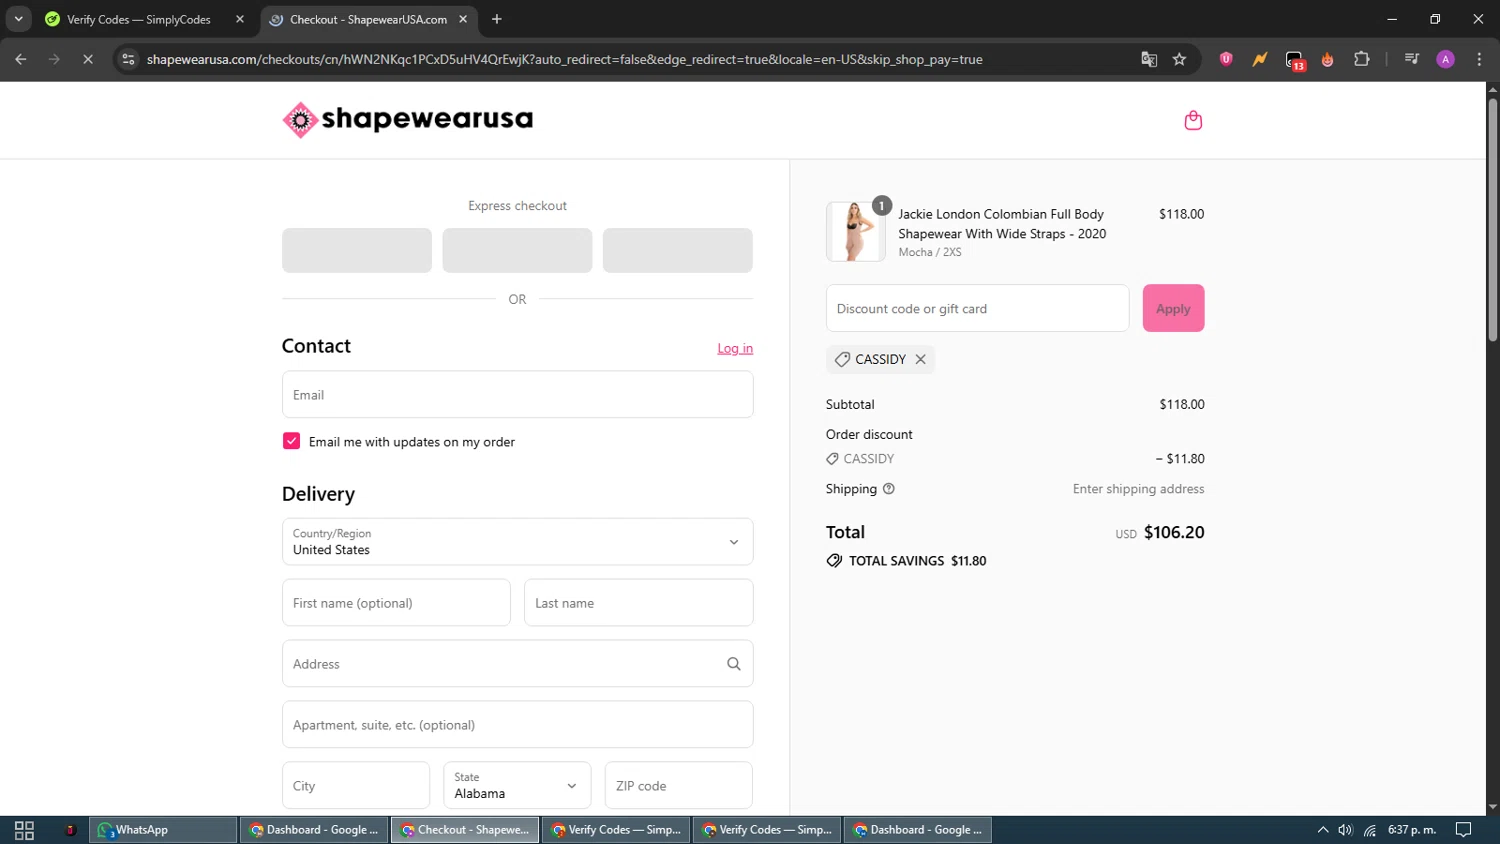Image resolution: width=1500 pixels, height=844 pixels.
Task: Focus the Address field
Action: point(517,664)
